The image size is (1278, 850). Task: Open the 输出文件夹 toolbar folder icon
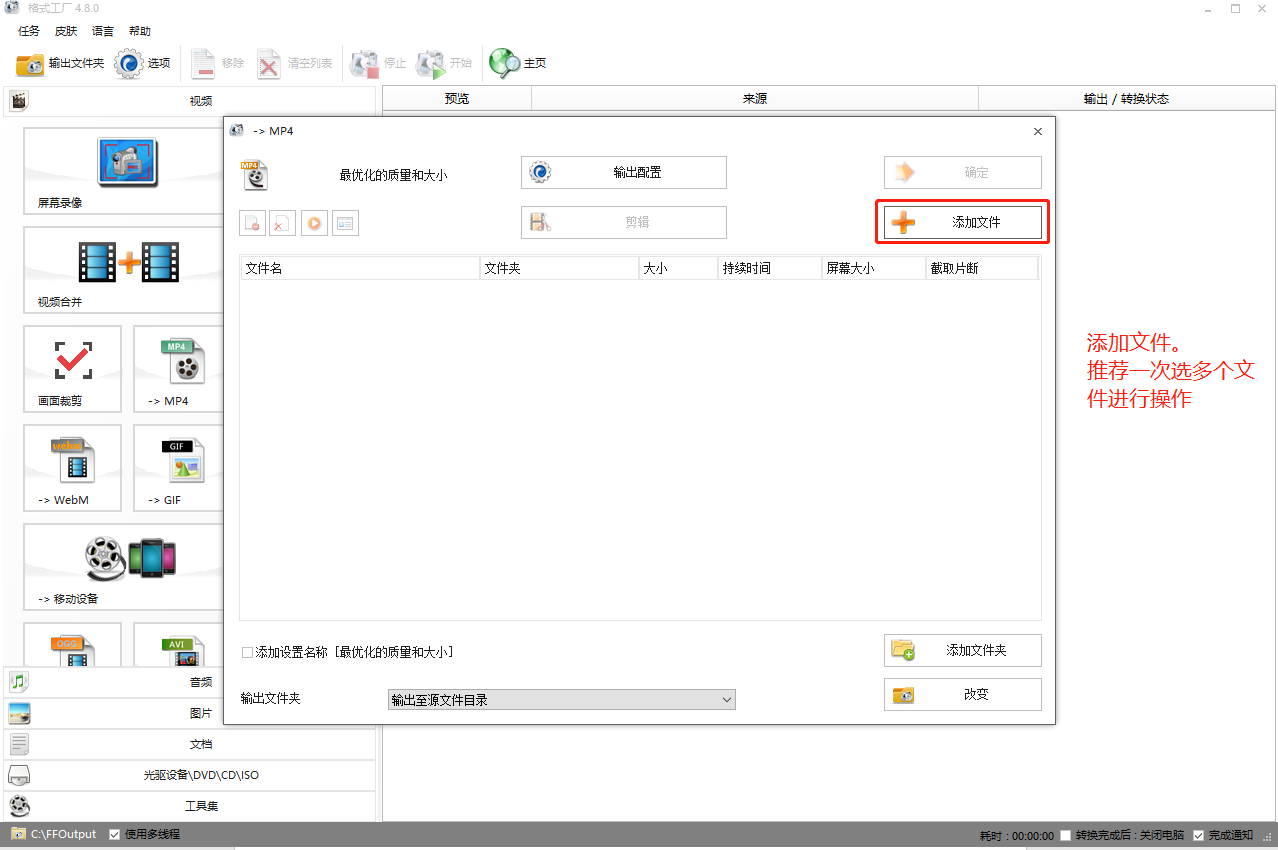(x=31, y=64)
